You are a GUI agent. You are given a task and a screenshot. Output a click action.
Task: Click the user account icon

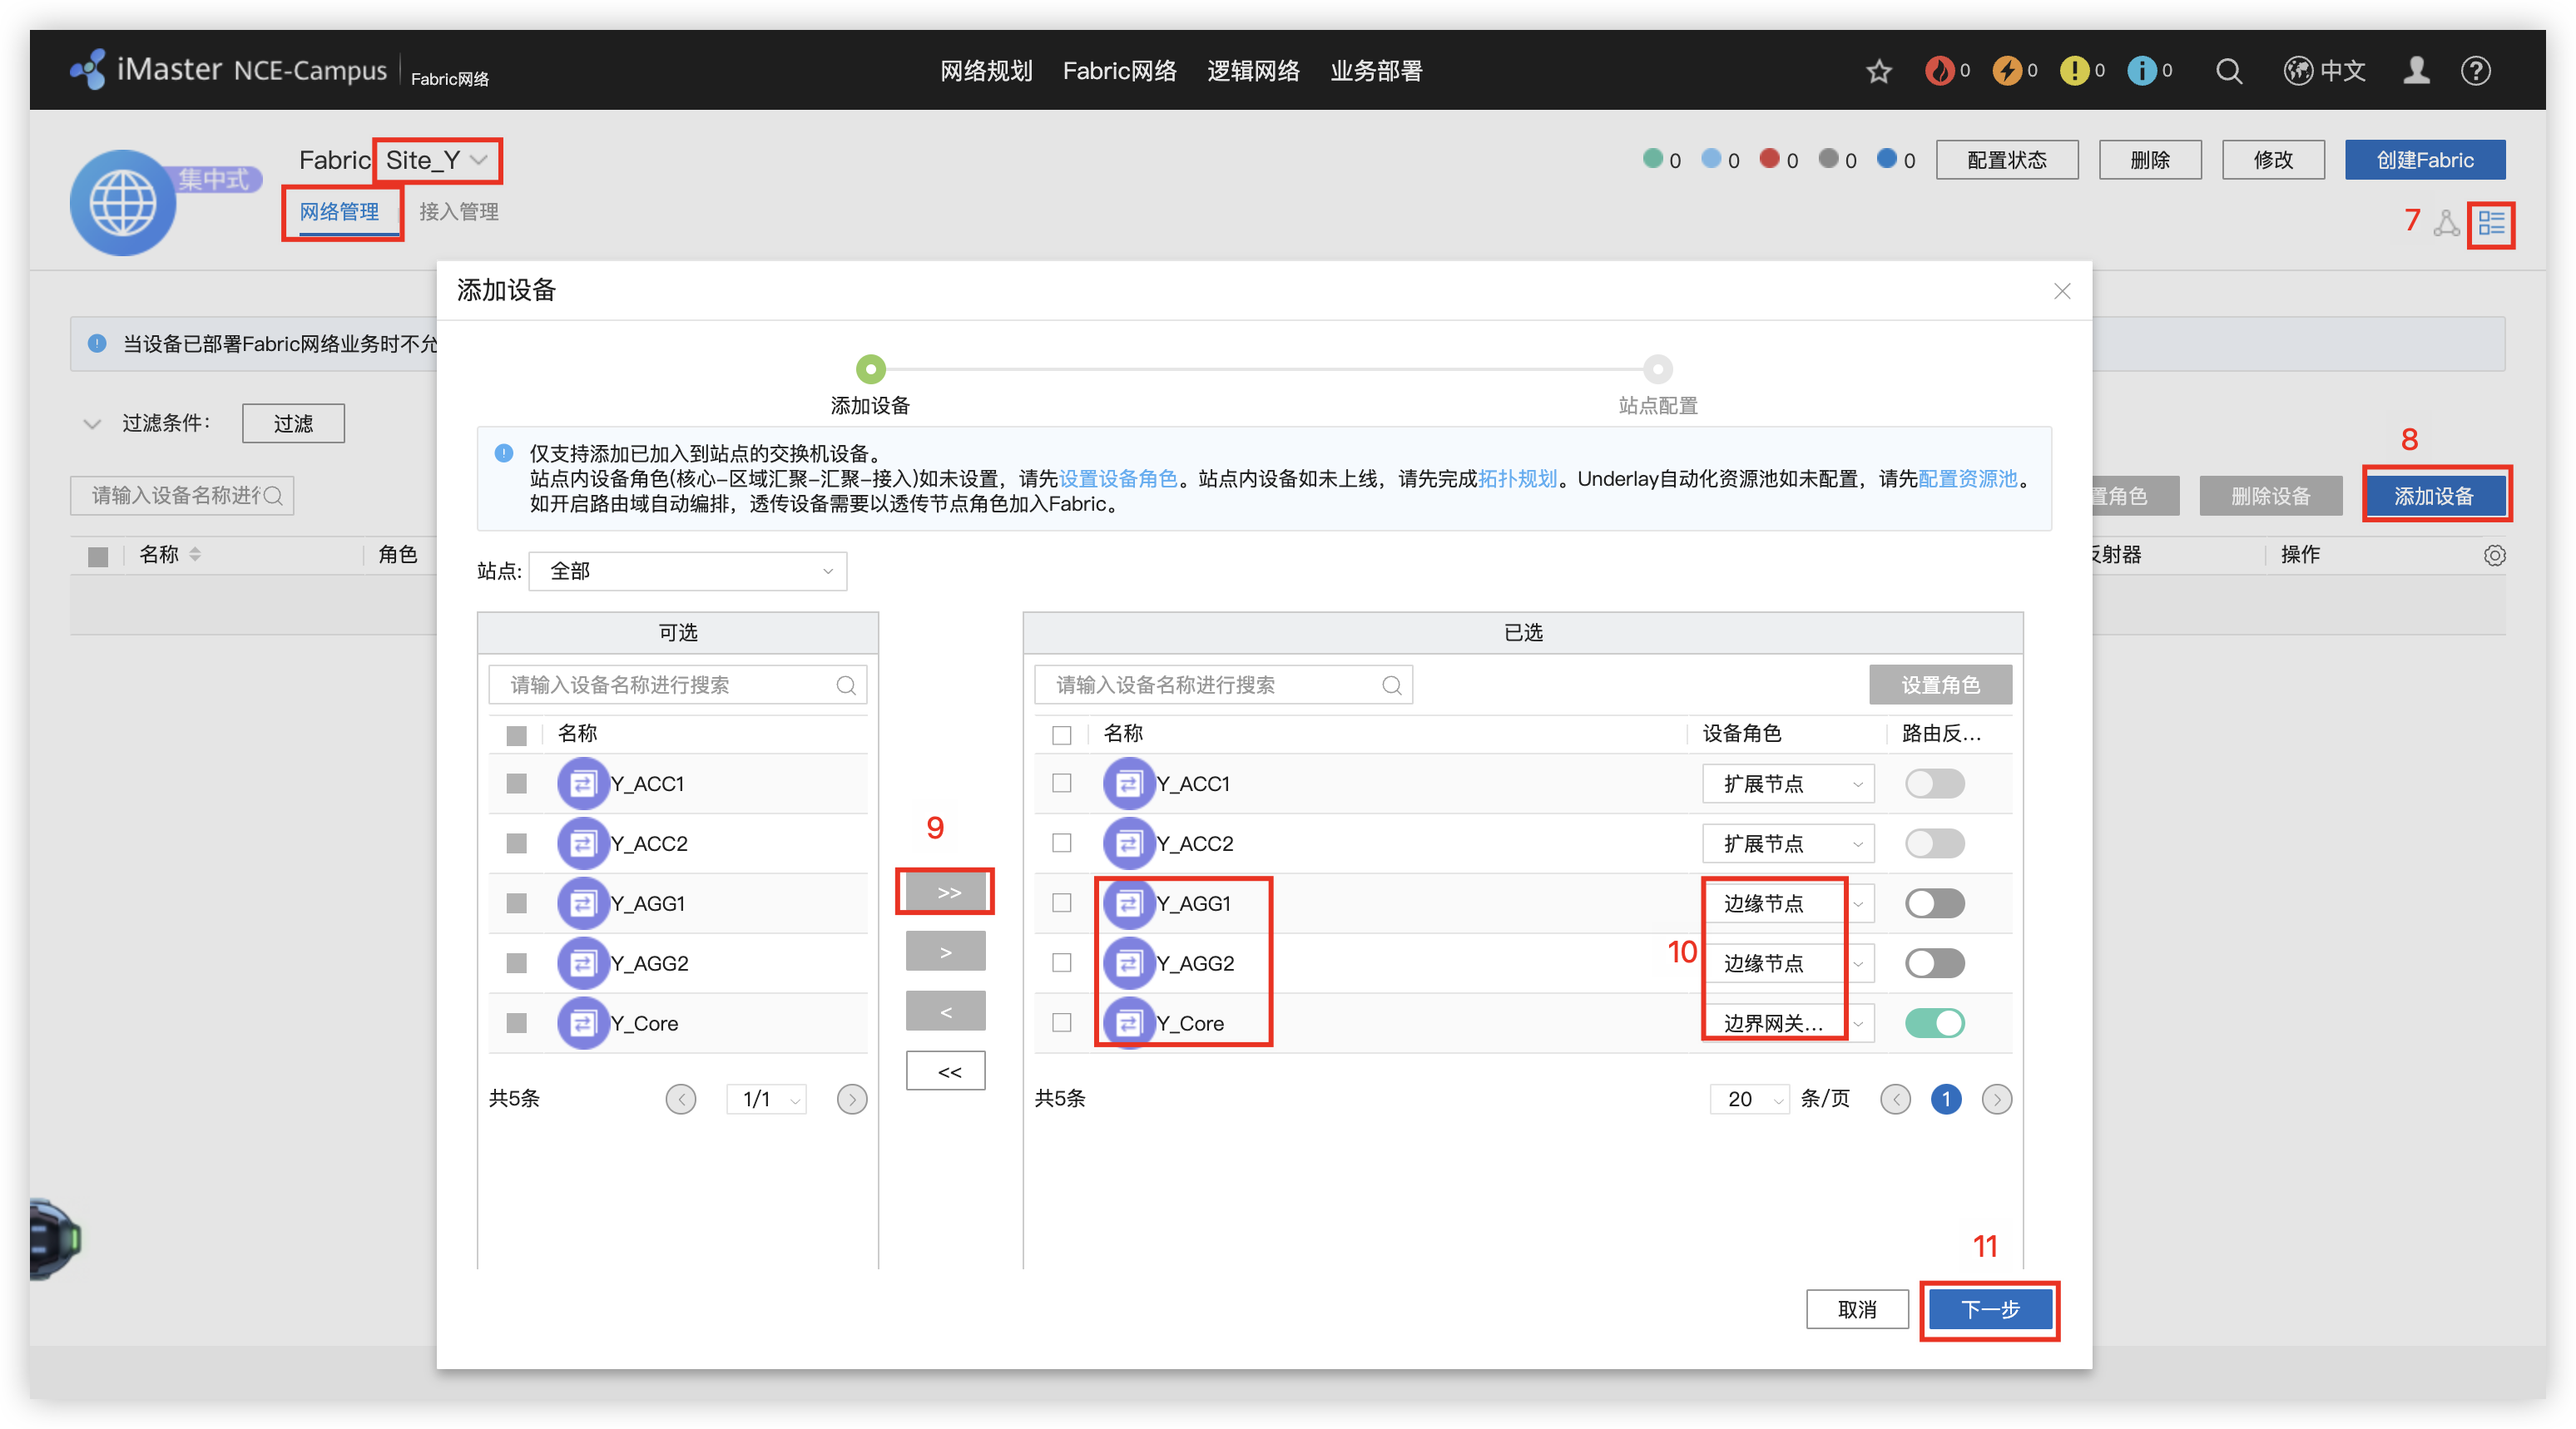(2416, 71)
